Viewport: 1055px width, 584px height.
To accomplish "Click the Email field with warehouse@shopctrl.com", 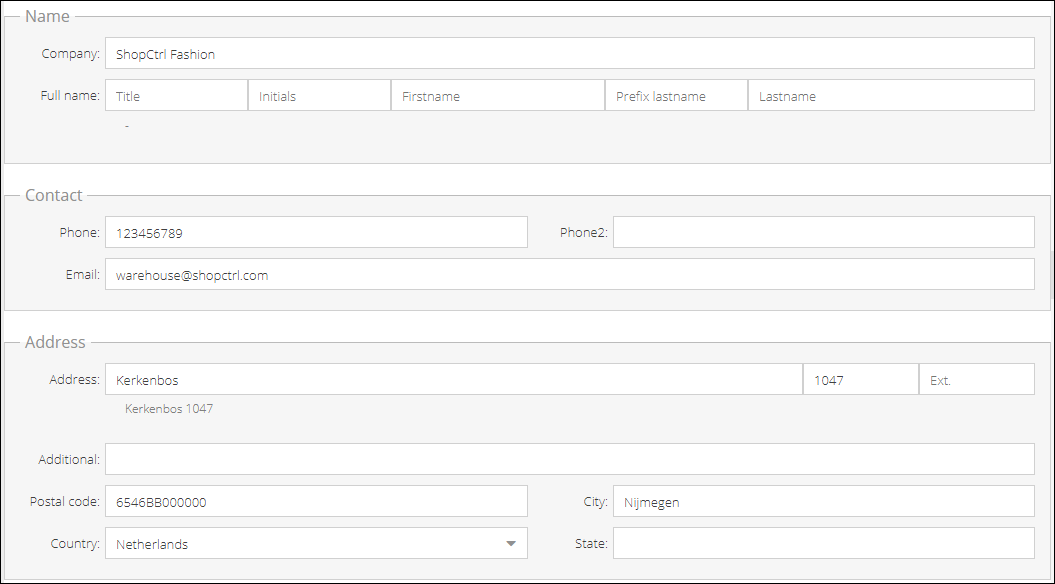I will [569, 275].
